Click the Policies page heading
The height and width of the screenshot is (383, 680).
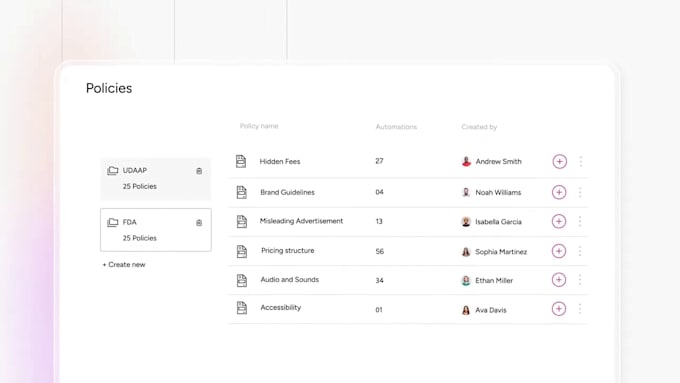click(109, 88)
